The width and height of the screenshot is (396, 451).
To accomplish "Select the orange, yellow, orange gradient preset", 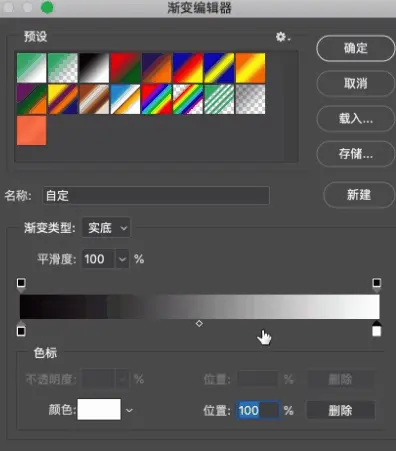I will coord(251,68).
